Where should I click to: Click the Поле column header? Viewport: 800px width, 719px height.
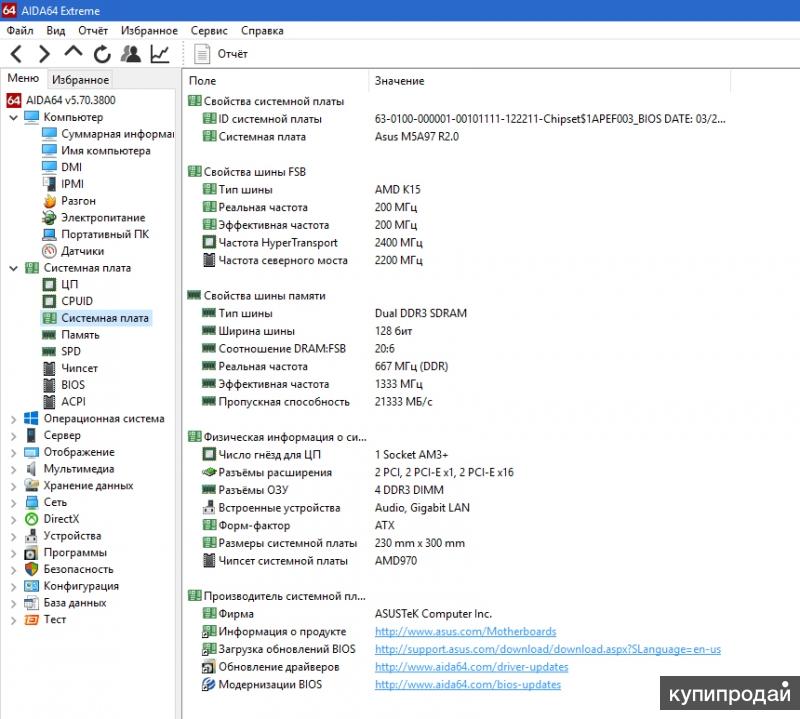(x=203, y=81)
